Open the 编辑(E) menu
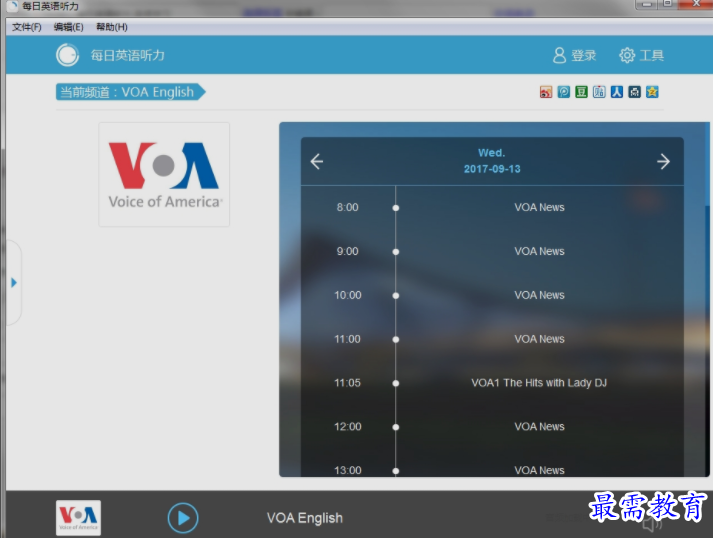 (x=68, y=27)
